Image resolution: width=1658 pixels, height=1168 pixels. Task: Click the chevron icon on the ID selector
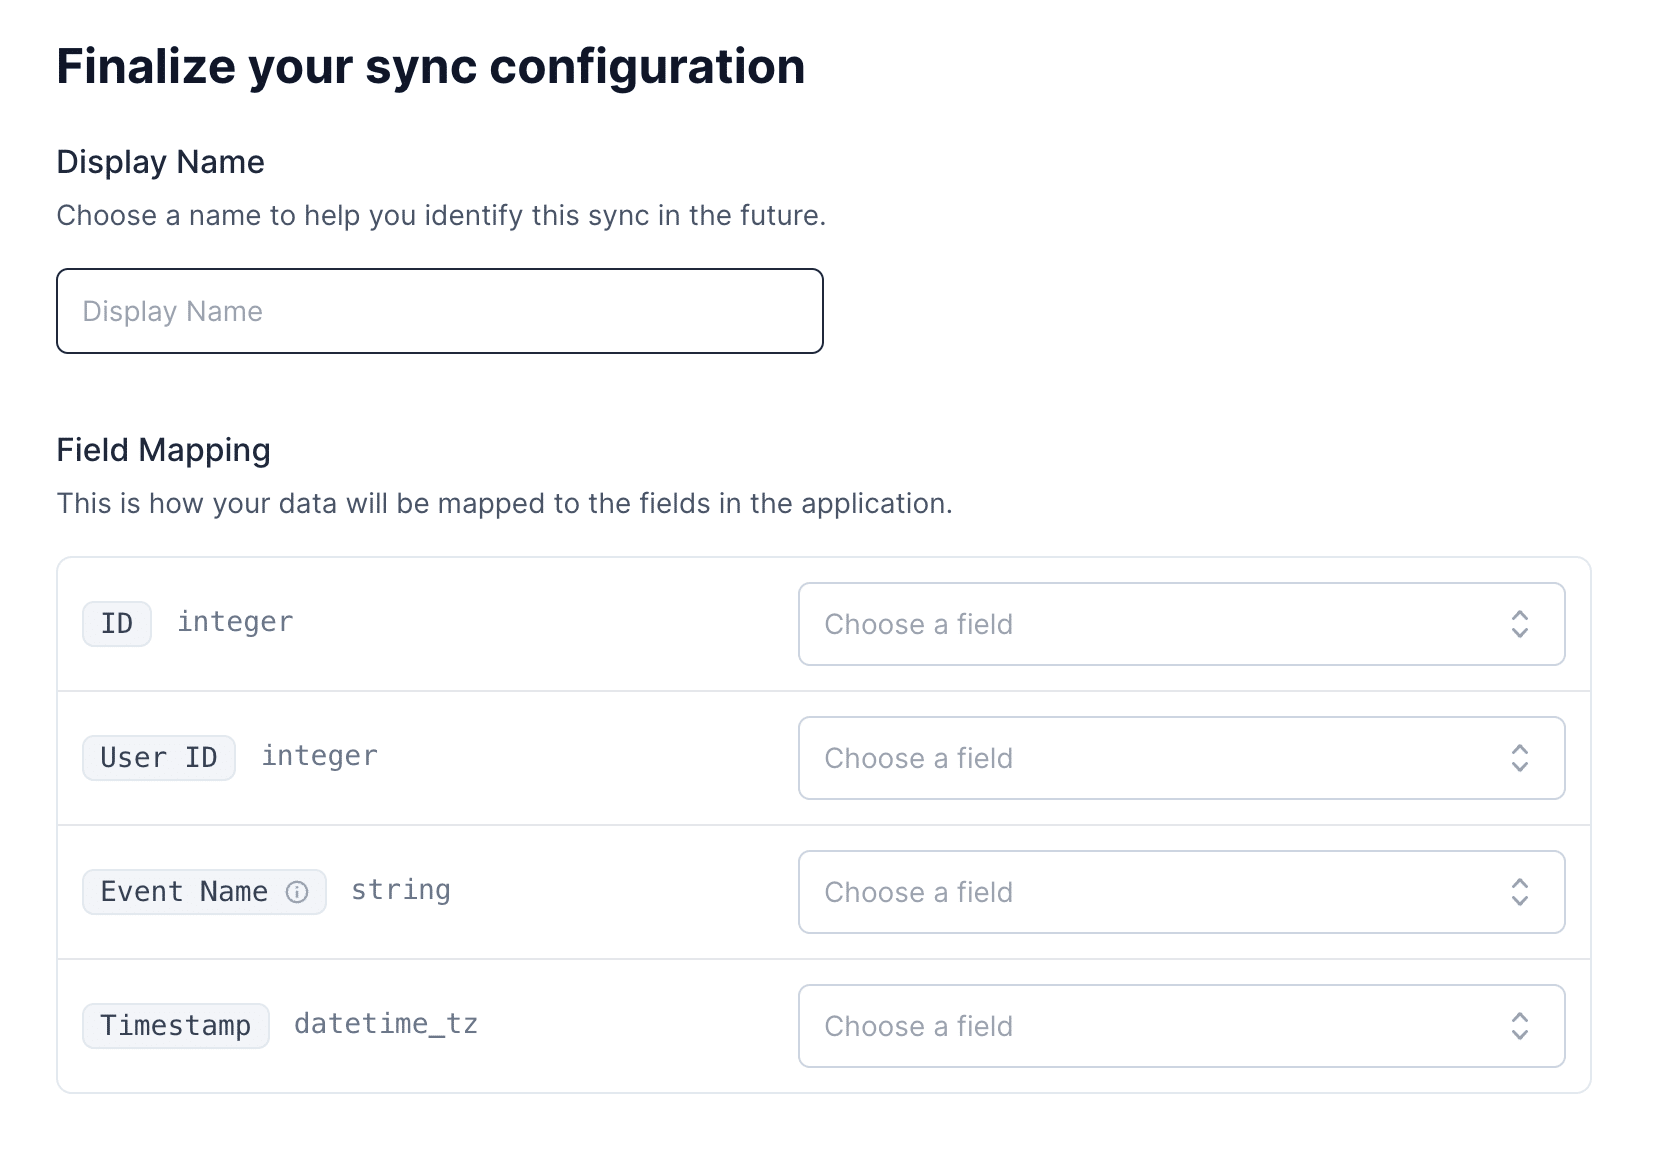click(1519, 624)
